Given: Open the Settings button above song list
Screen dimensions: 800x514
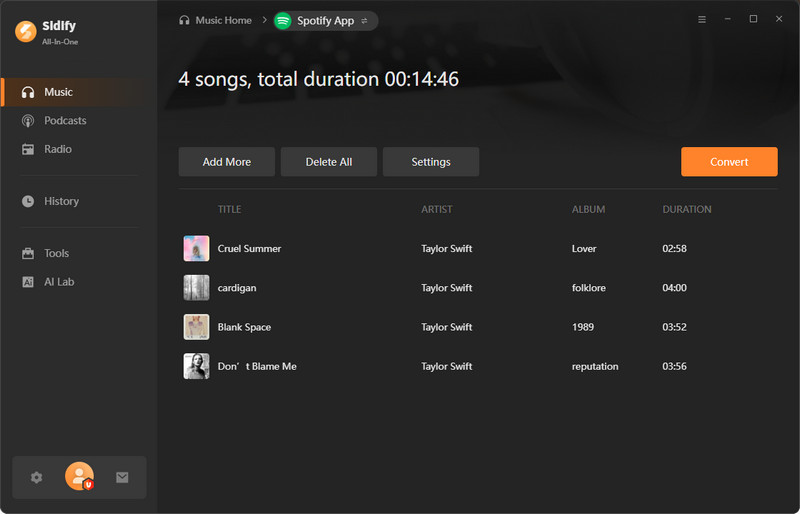Looking at the screenshot, I should click(431, 162).
